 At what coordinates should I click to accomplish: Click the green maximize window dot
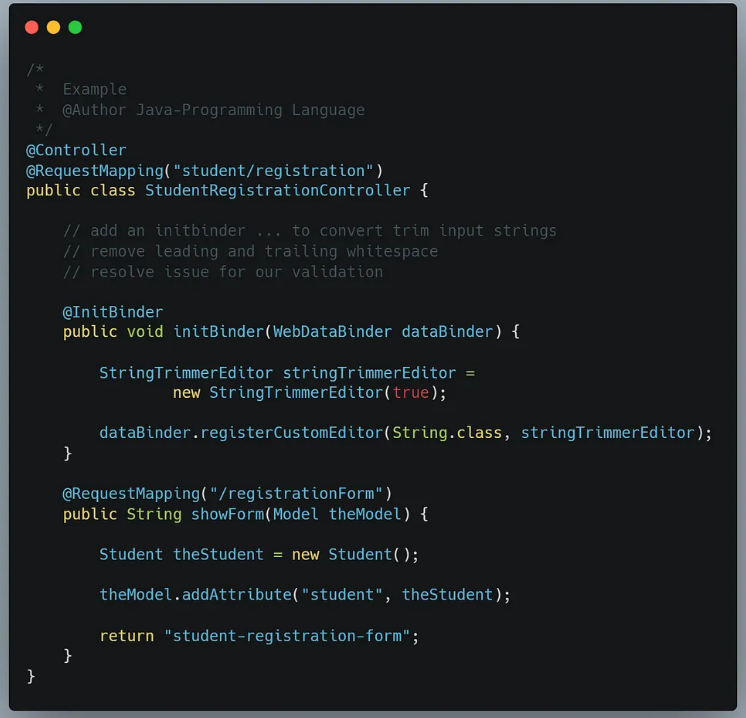tap(75, 28)
